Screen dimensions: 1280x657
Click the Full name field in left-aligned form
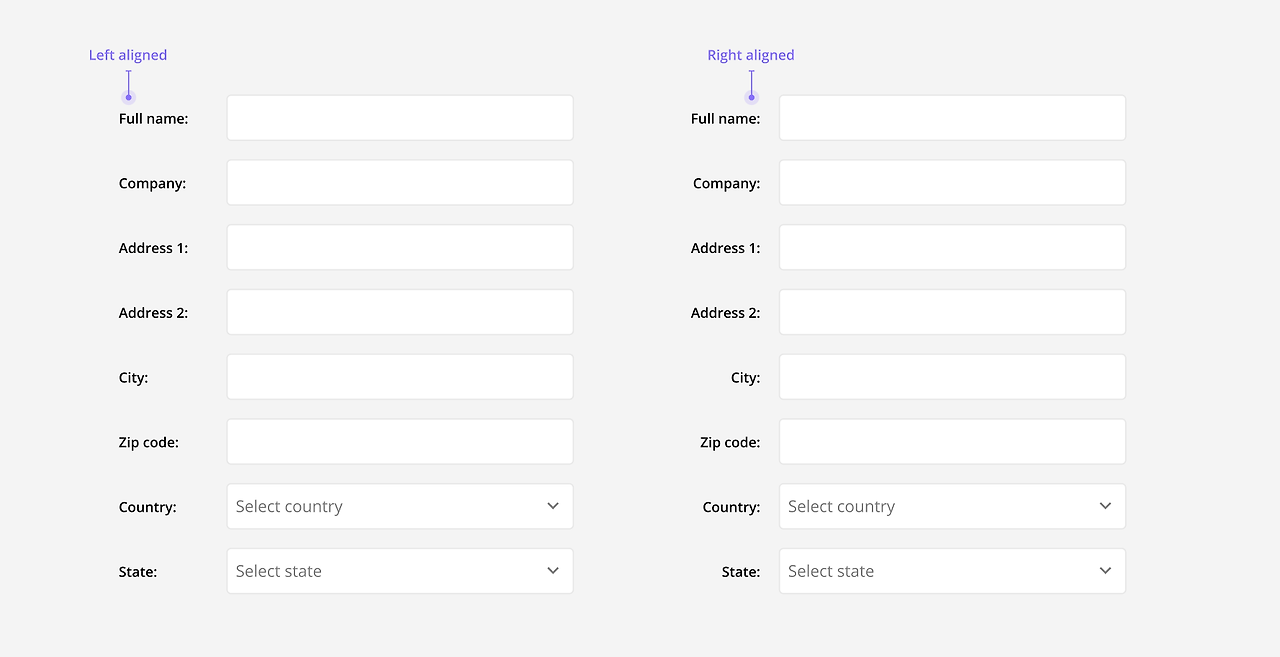point(400,118)
